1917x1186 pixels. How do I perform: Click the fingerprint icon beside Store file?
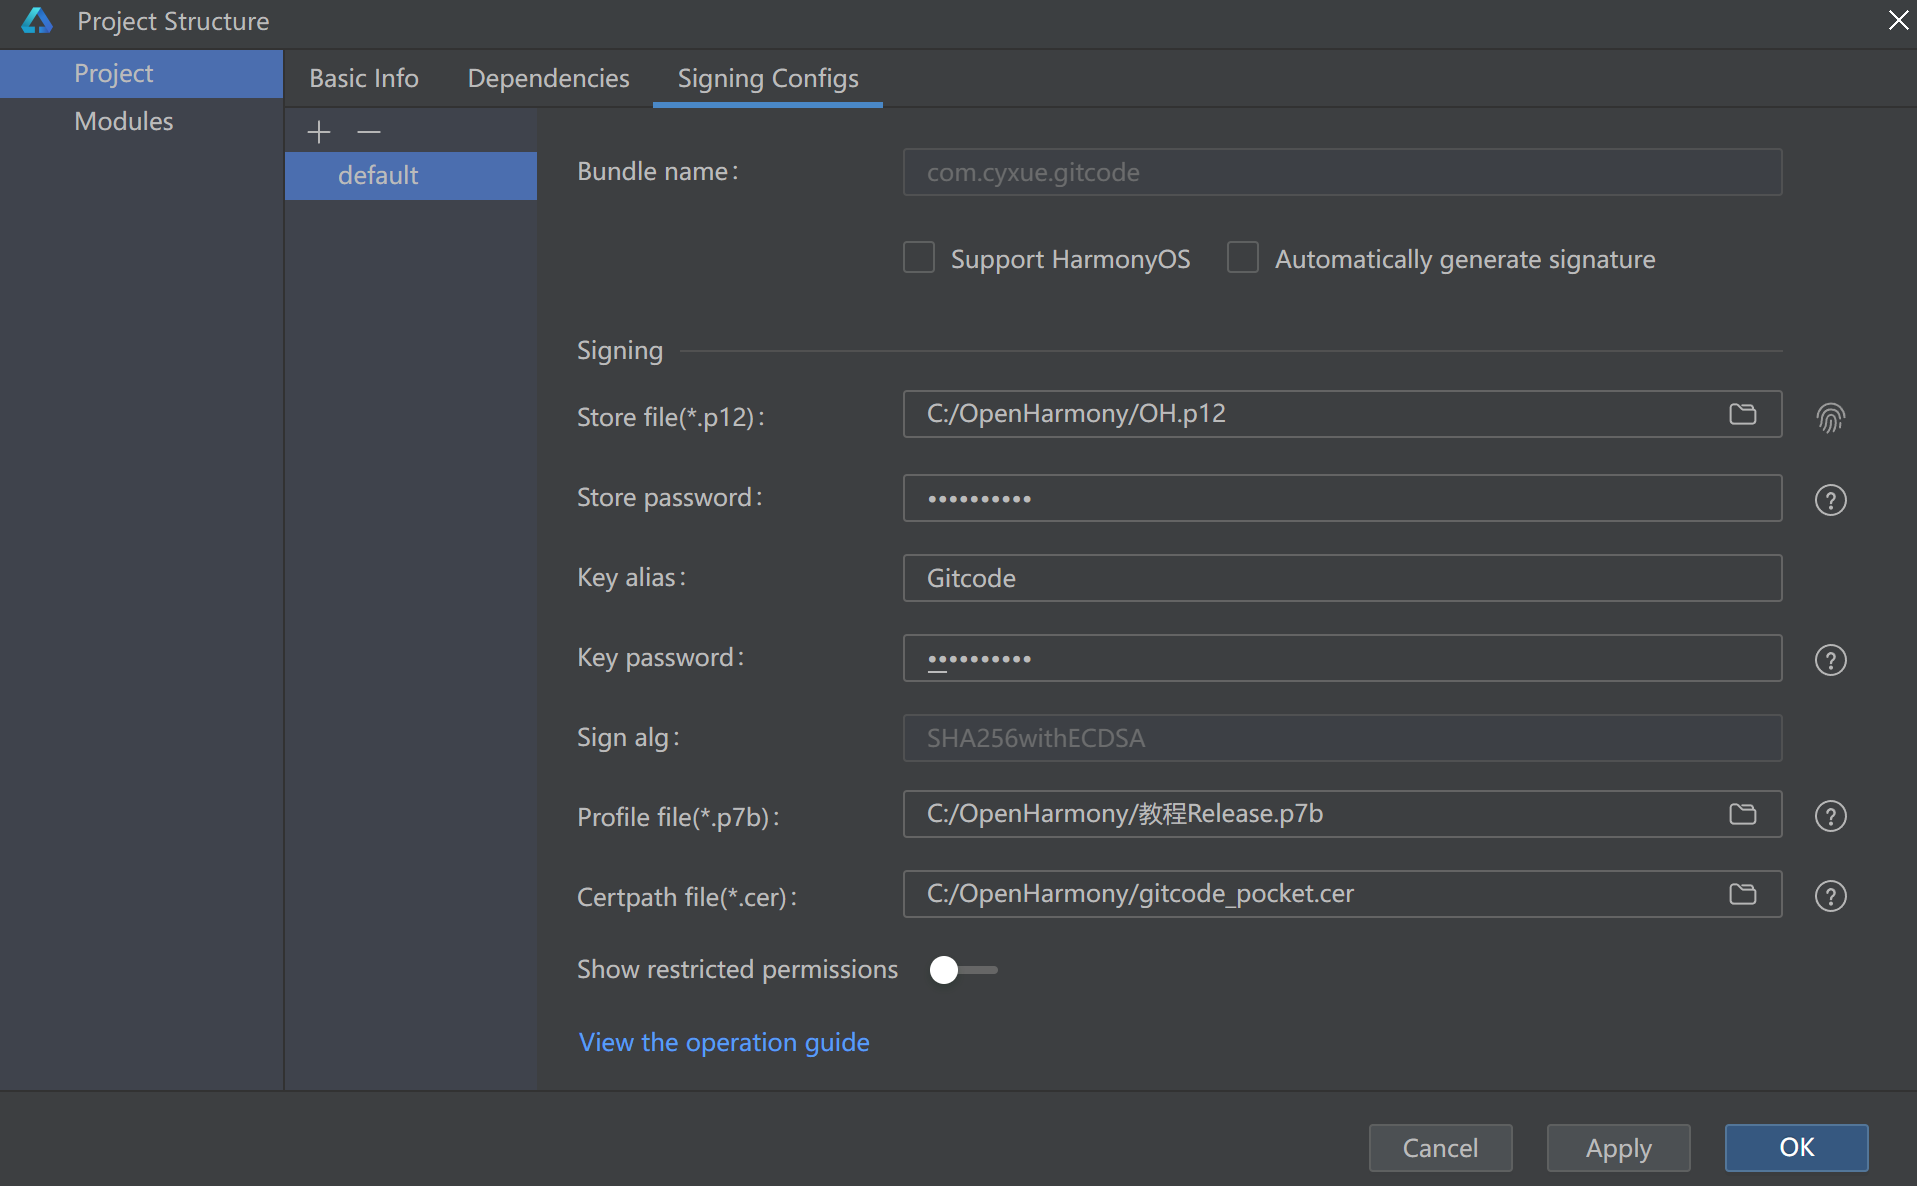(x=1830, y=417)
